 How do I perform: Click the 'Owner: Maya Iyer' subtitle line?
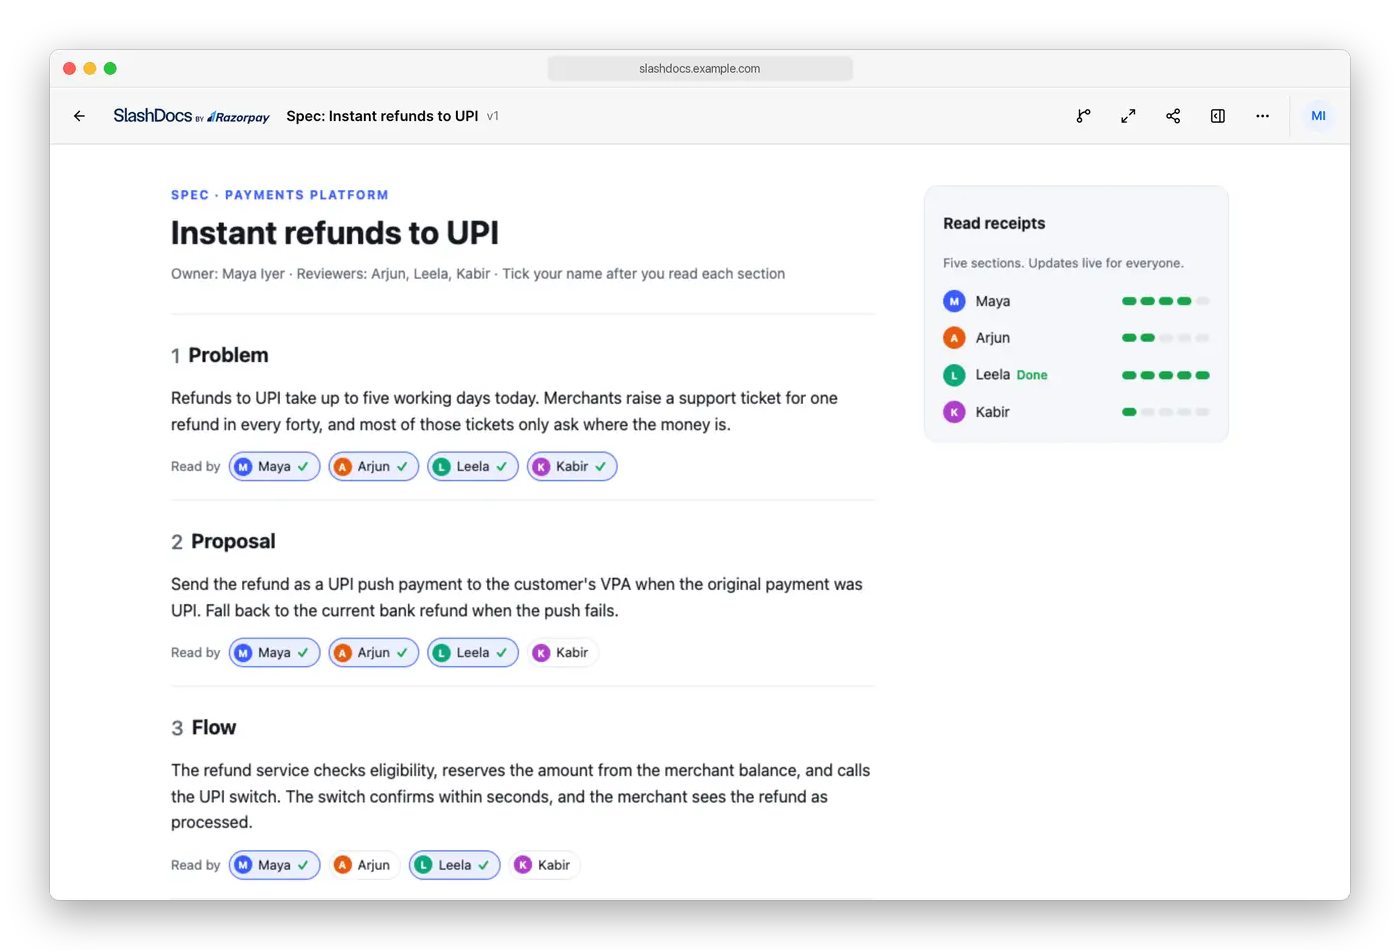(477, 274)
